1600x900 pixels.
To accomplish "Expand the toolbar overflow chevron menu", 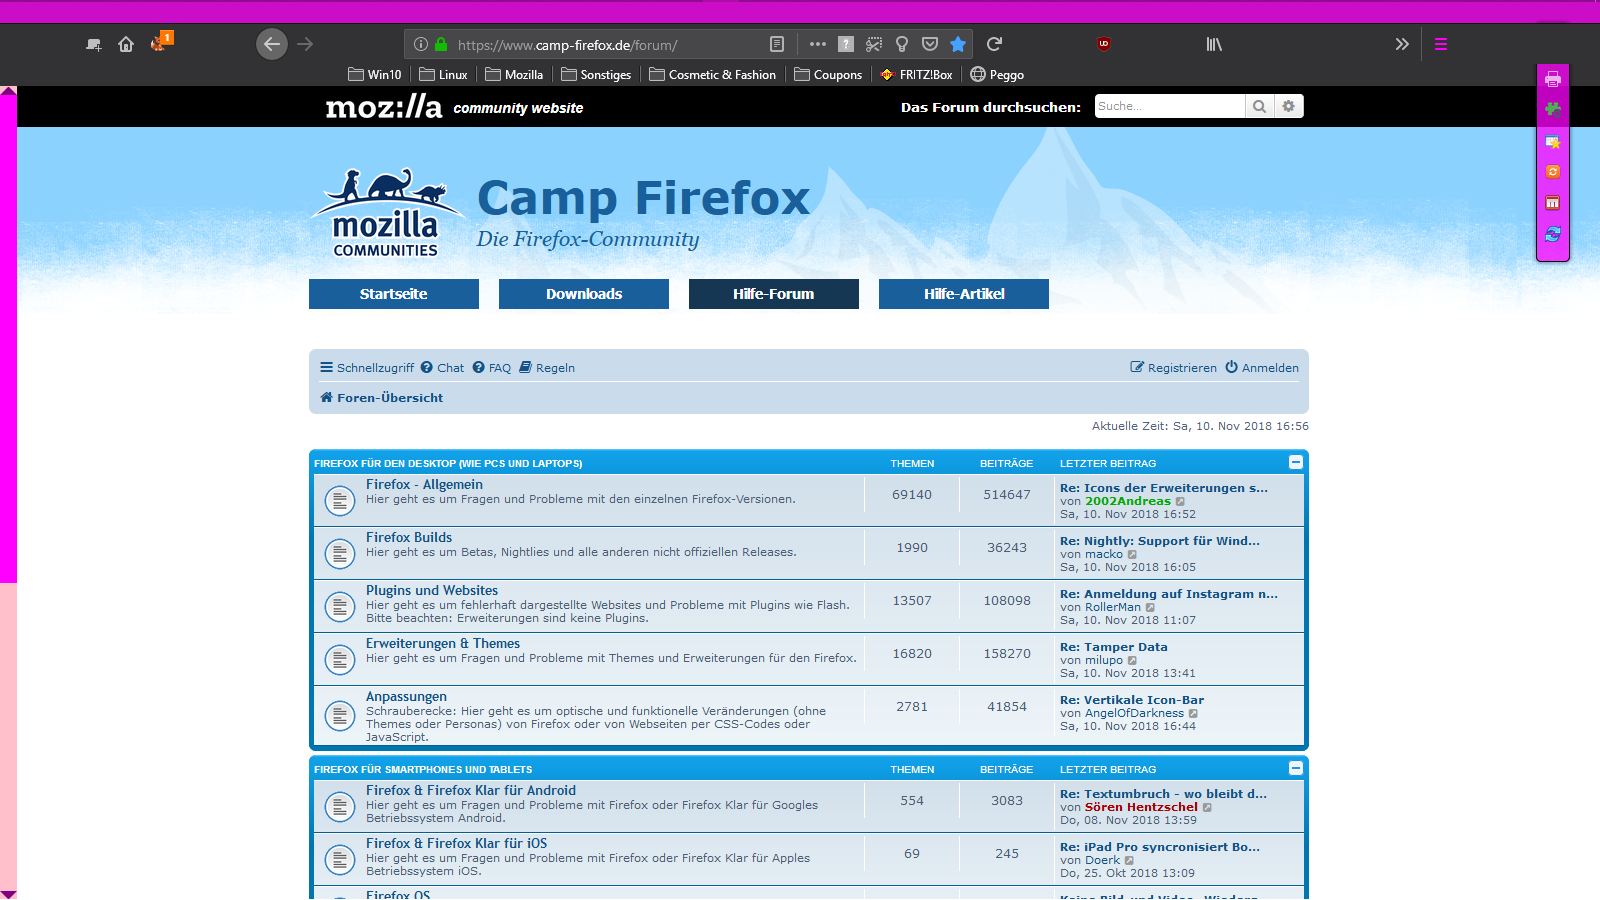I will tap(1402, 44).
